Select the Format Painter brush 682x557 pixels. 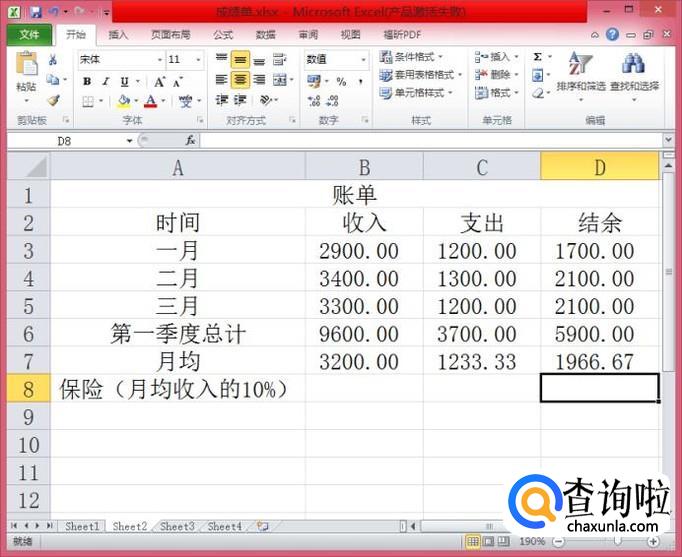[53, 100]
